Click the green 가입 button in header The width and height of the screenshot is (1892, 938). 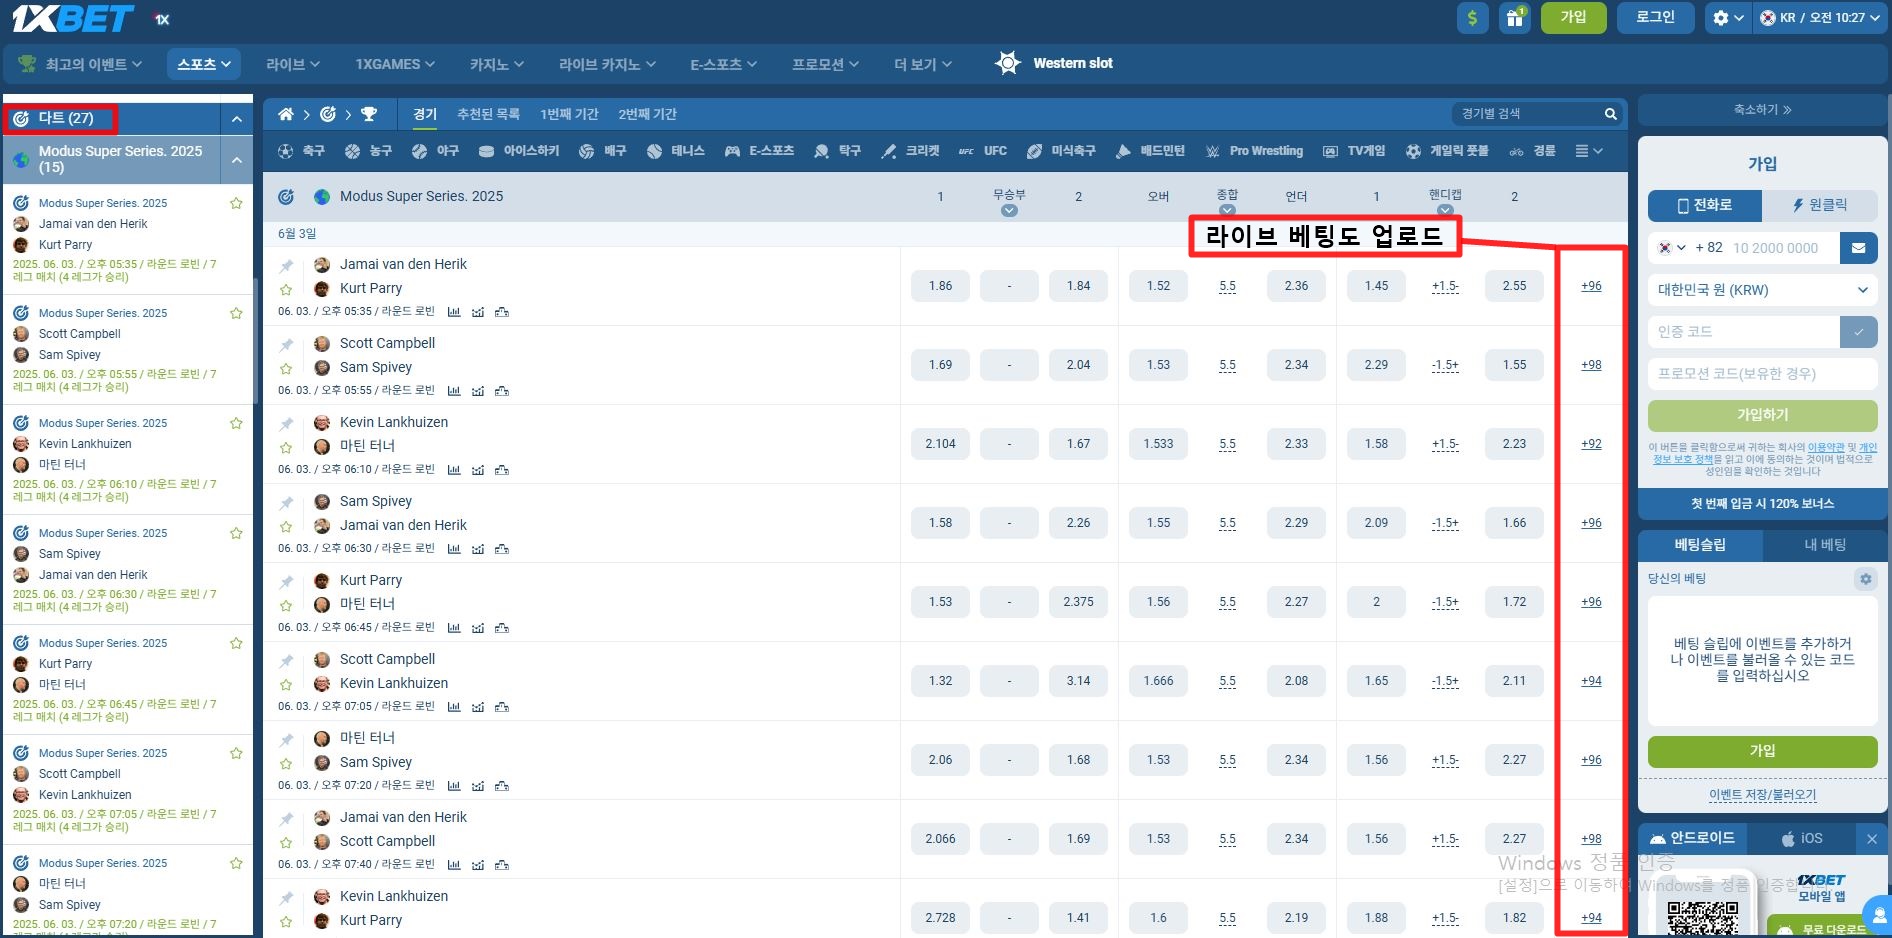1574,18
